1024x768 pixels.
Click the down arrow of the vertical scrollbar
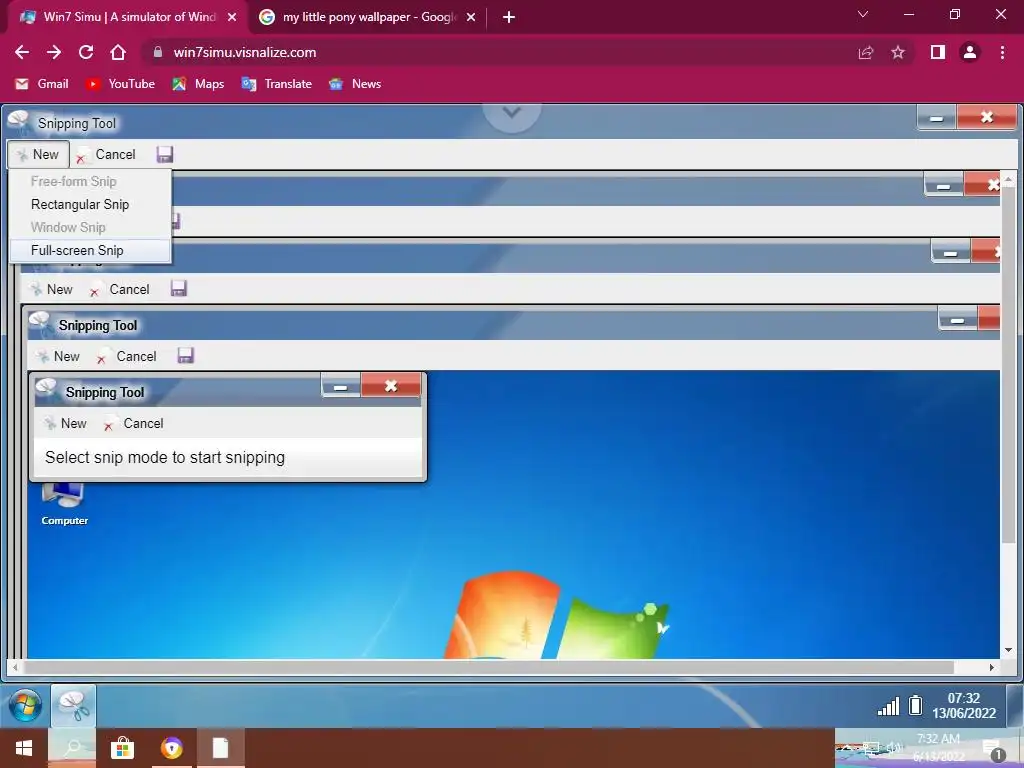[1008, 650]
